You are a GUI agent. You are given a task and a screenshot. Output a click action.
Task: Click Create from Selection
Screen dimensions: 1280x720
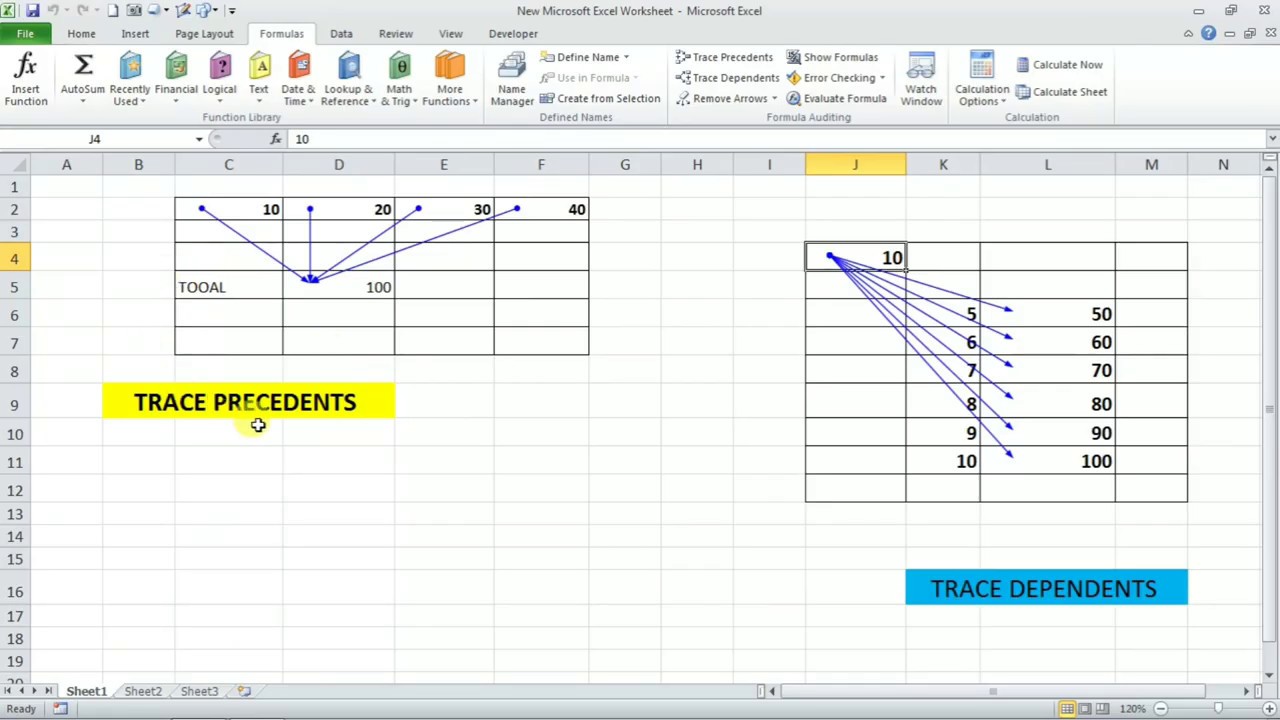[x=600, y=98]
